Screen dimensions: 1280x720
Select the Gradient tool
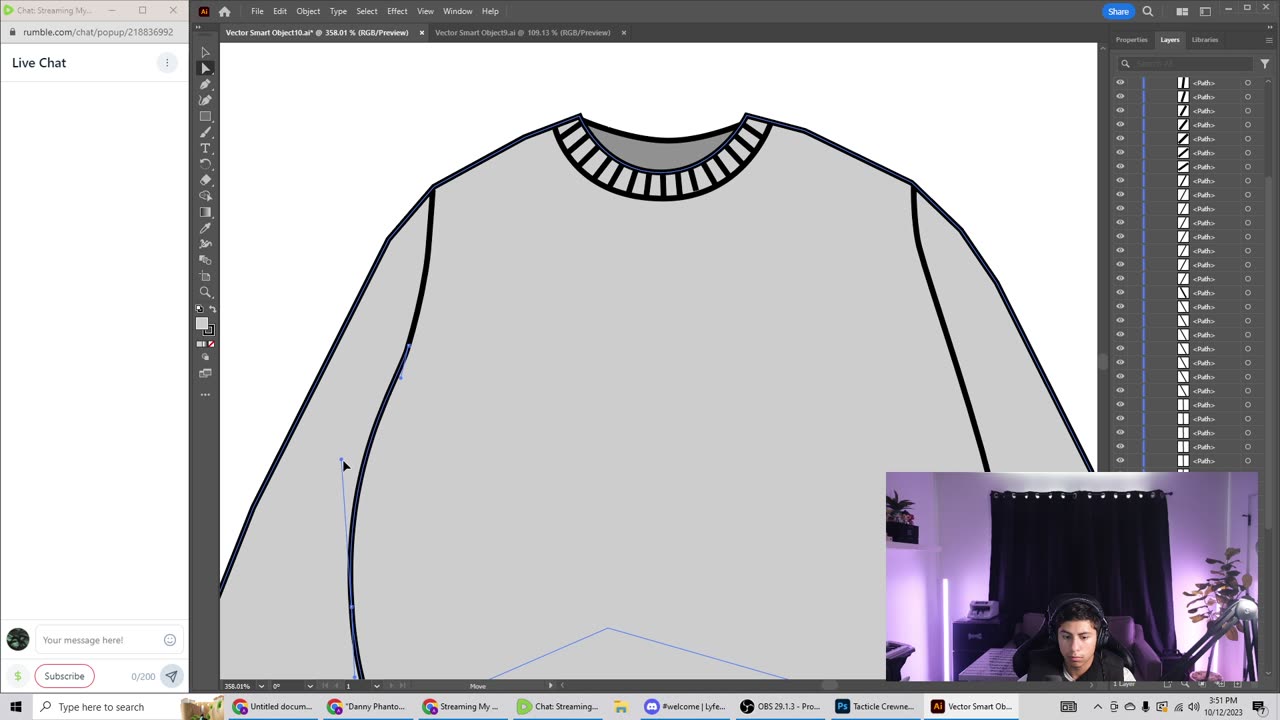205,212
